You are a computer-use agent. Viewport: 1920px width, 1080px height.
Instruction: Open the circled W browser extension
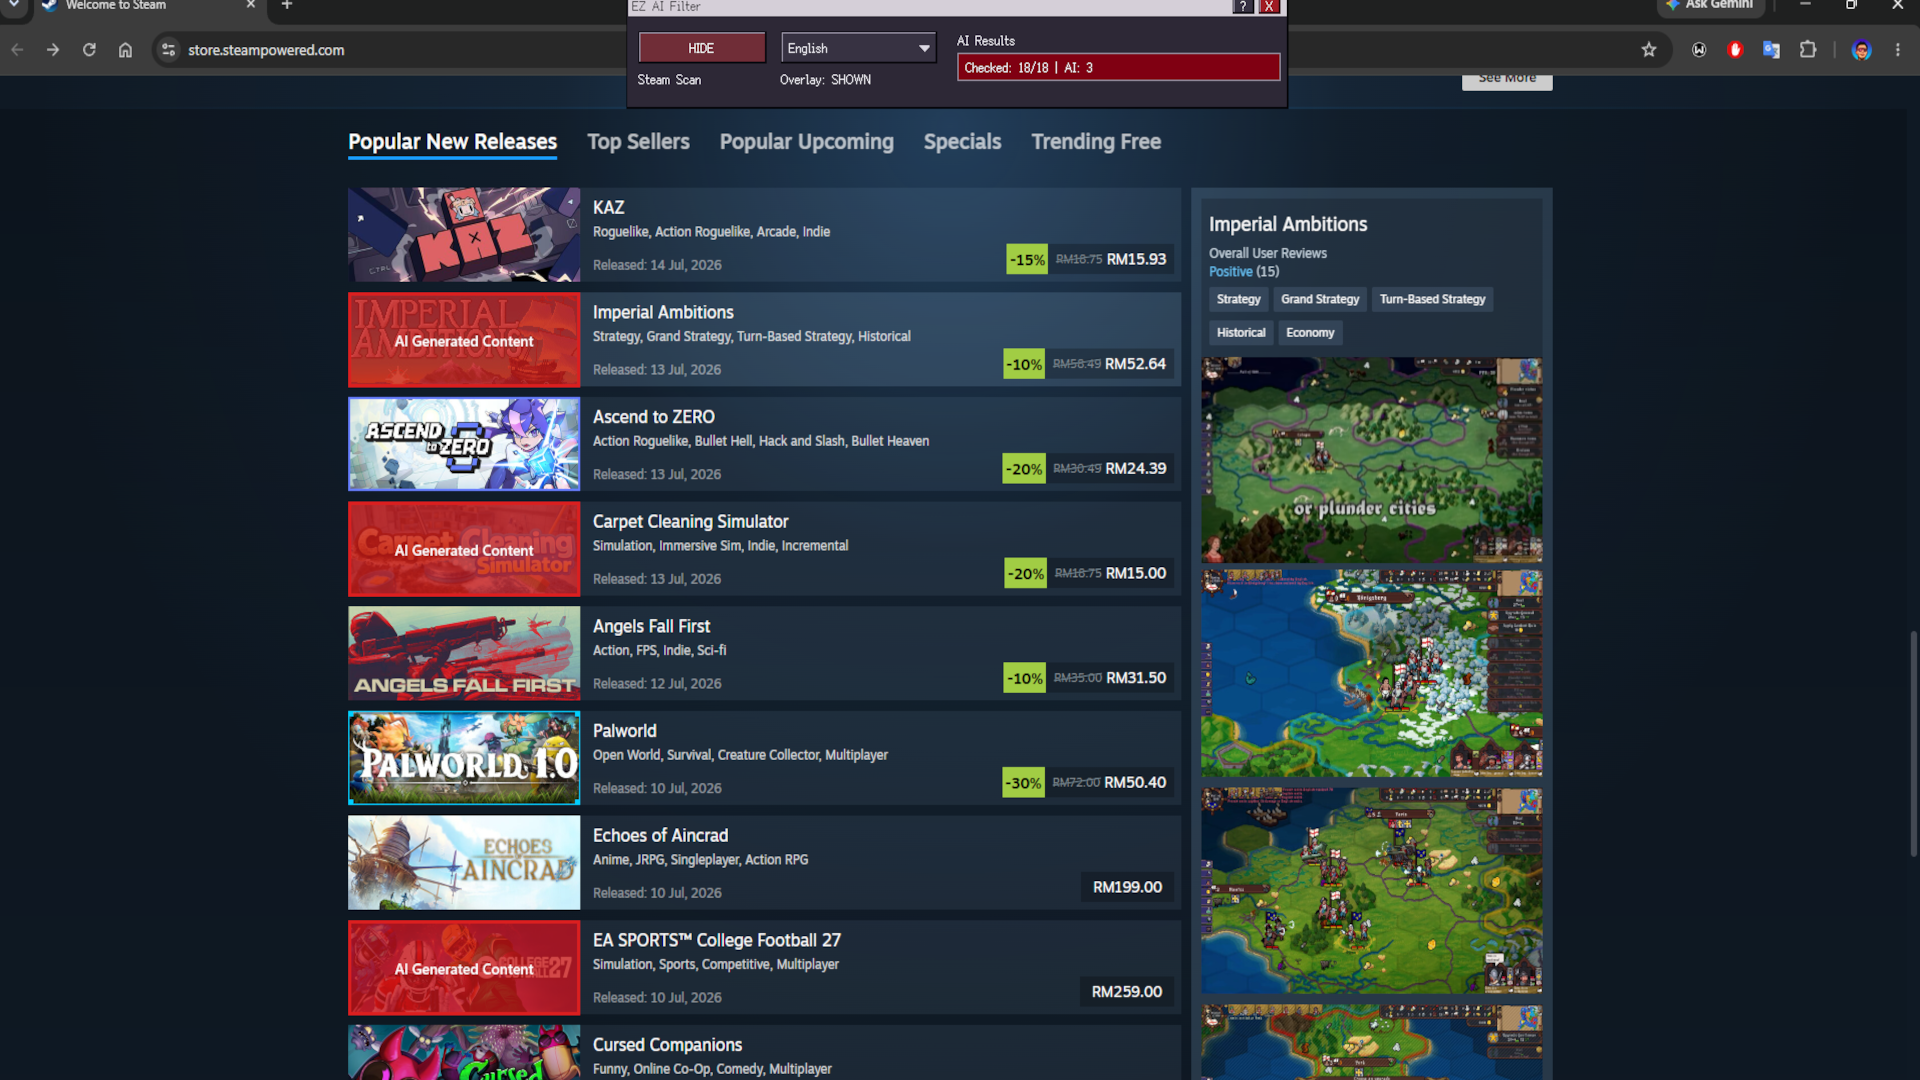[1699, 50]
